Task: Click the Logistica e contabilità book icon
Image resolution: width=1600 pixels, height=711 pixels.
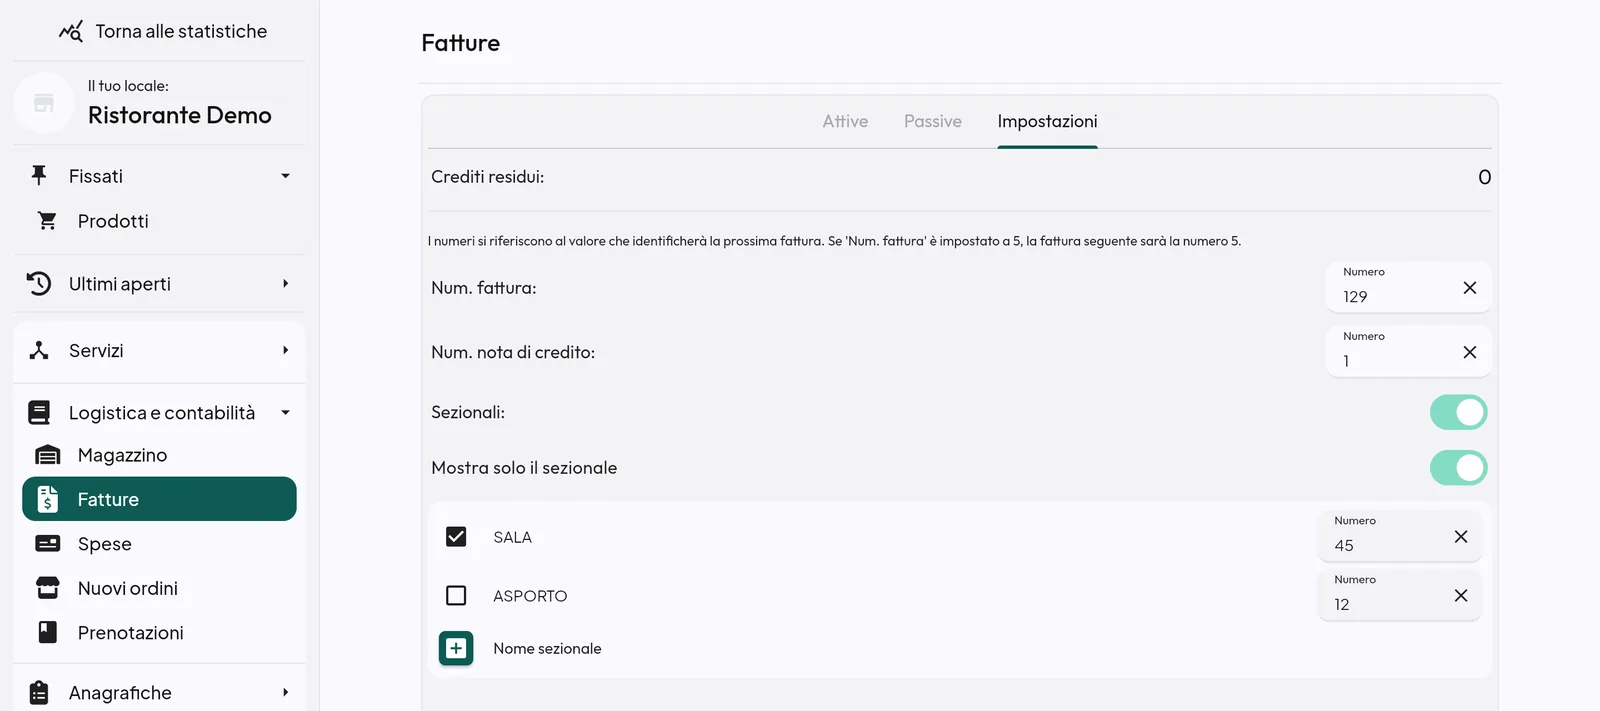Action: tap(39, 413)
